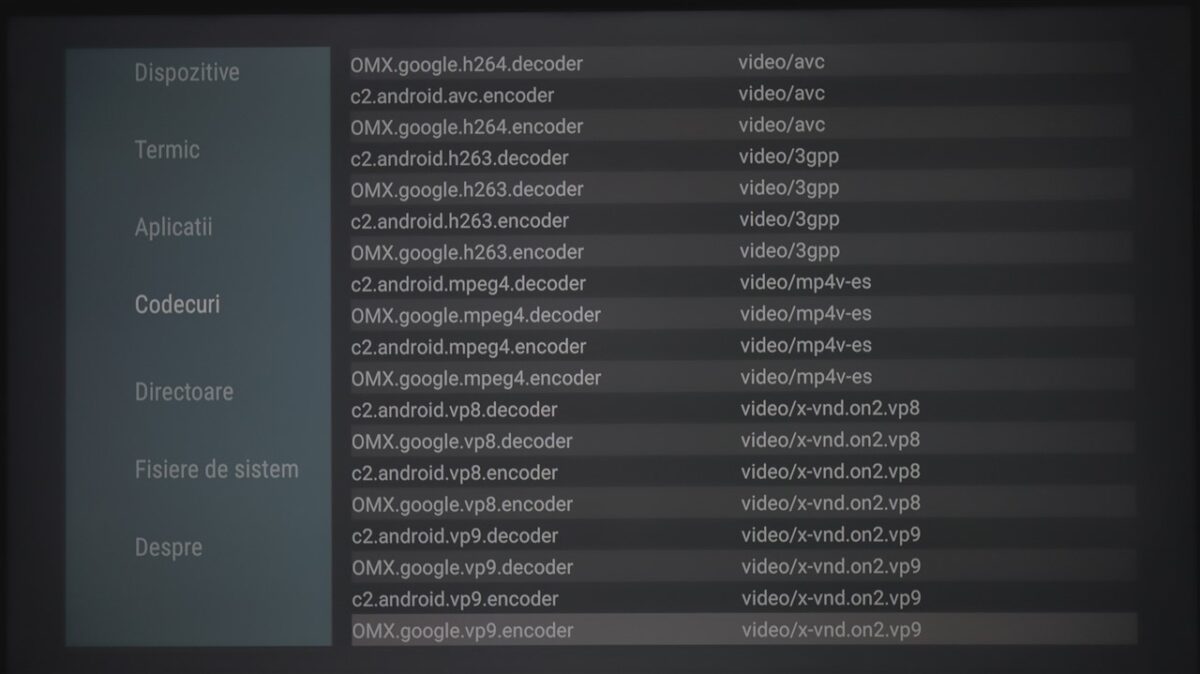The image size is (1200, 674).
Task: Click the c2.android.mpeg4.decoder codec
Action: tap(468, 283)
